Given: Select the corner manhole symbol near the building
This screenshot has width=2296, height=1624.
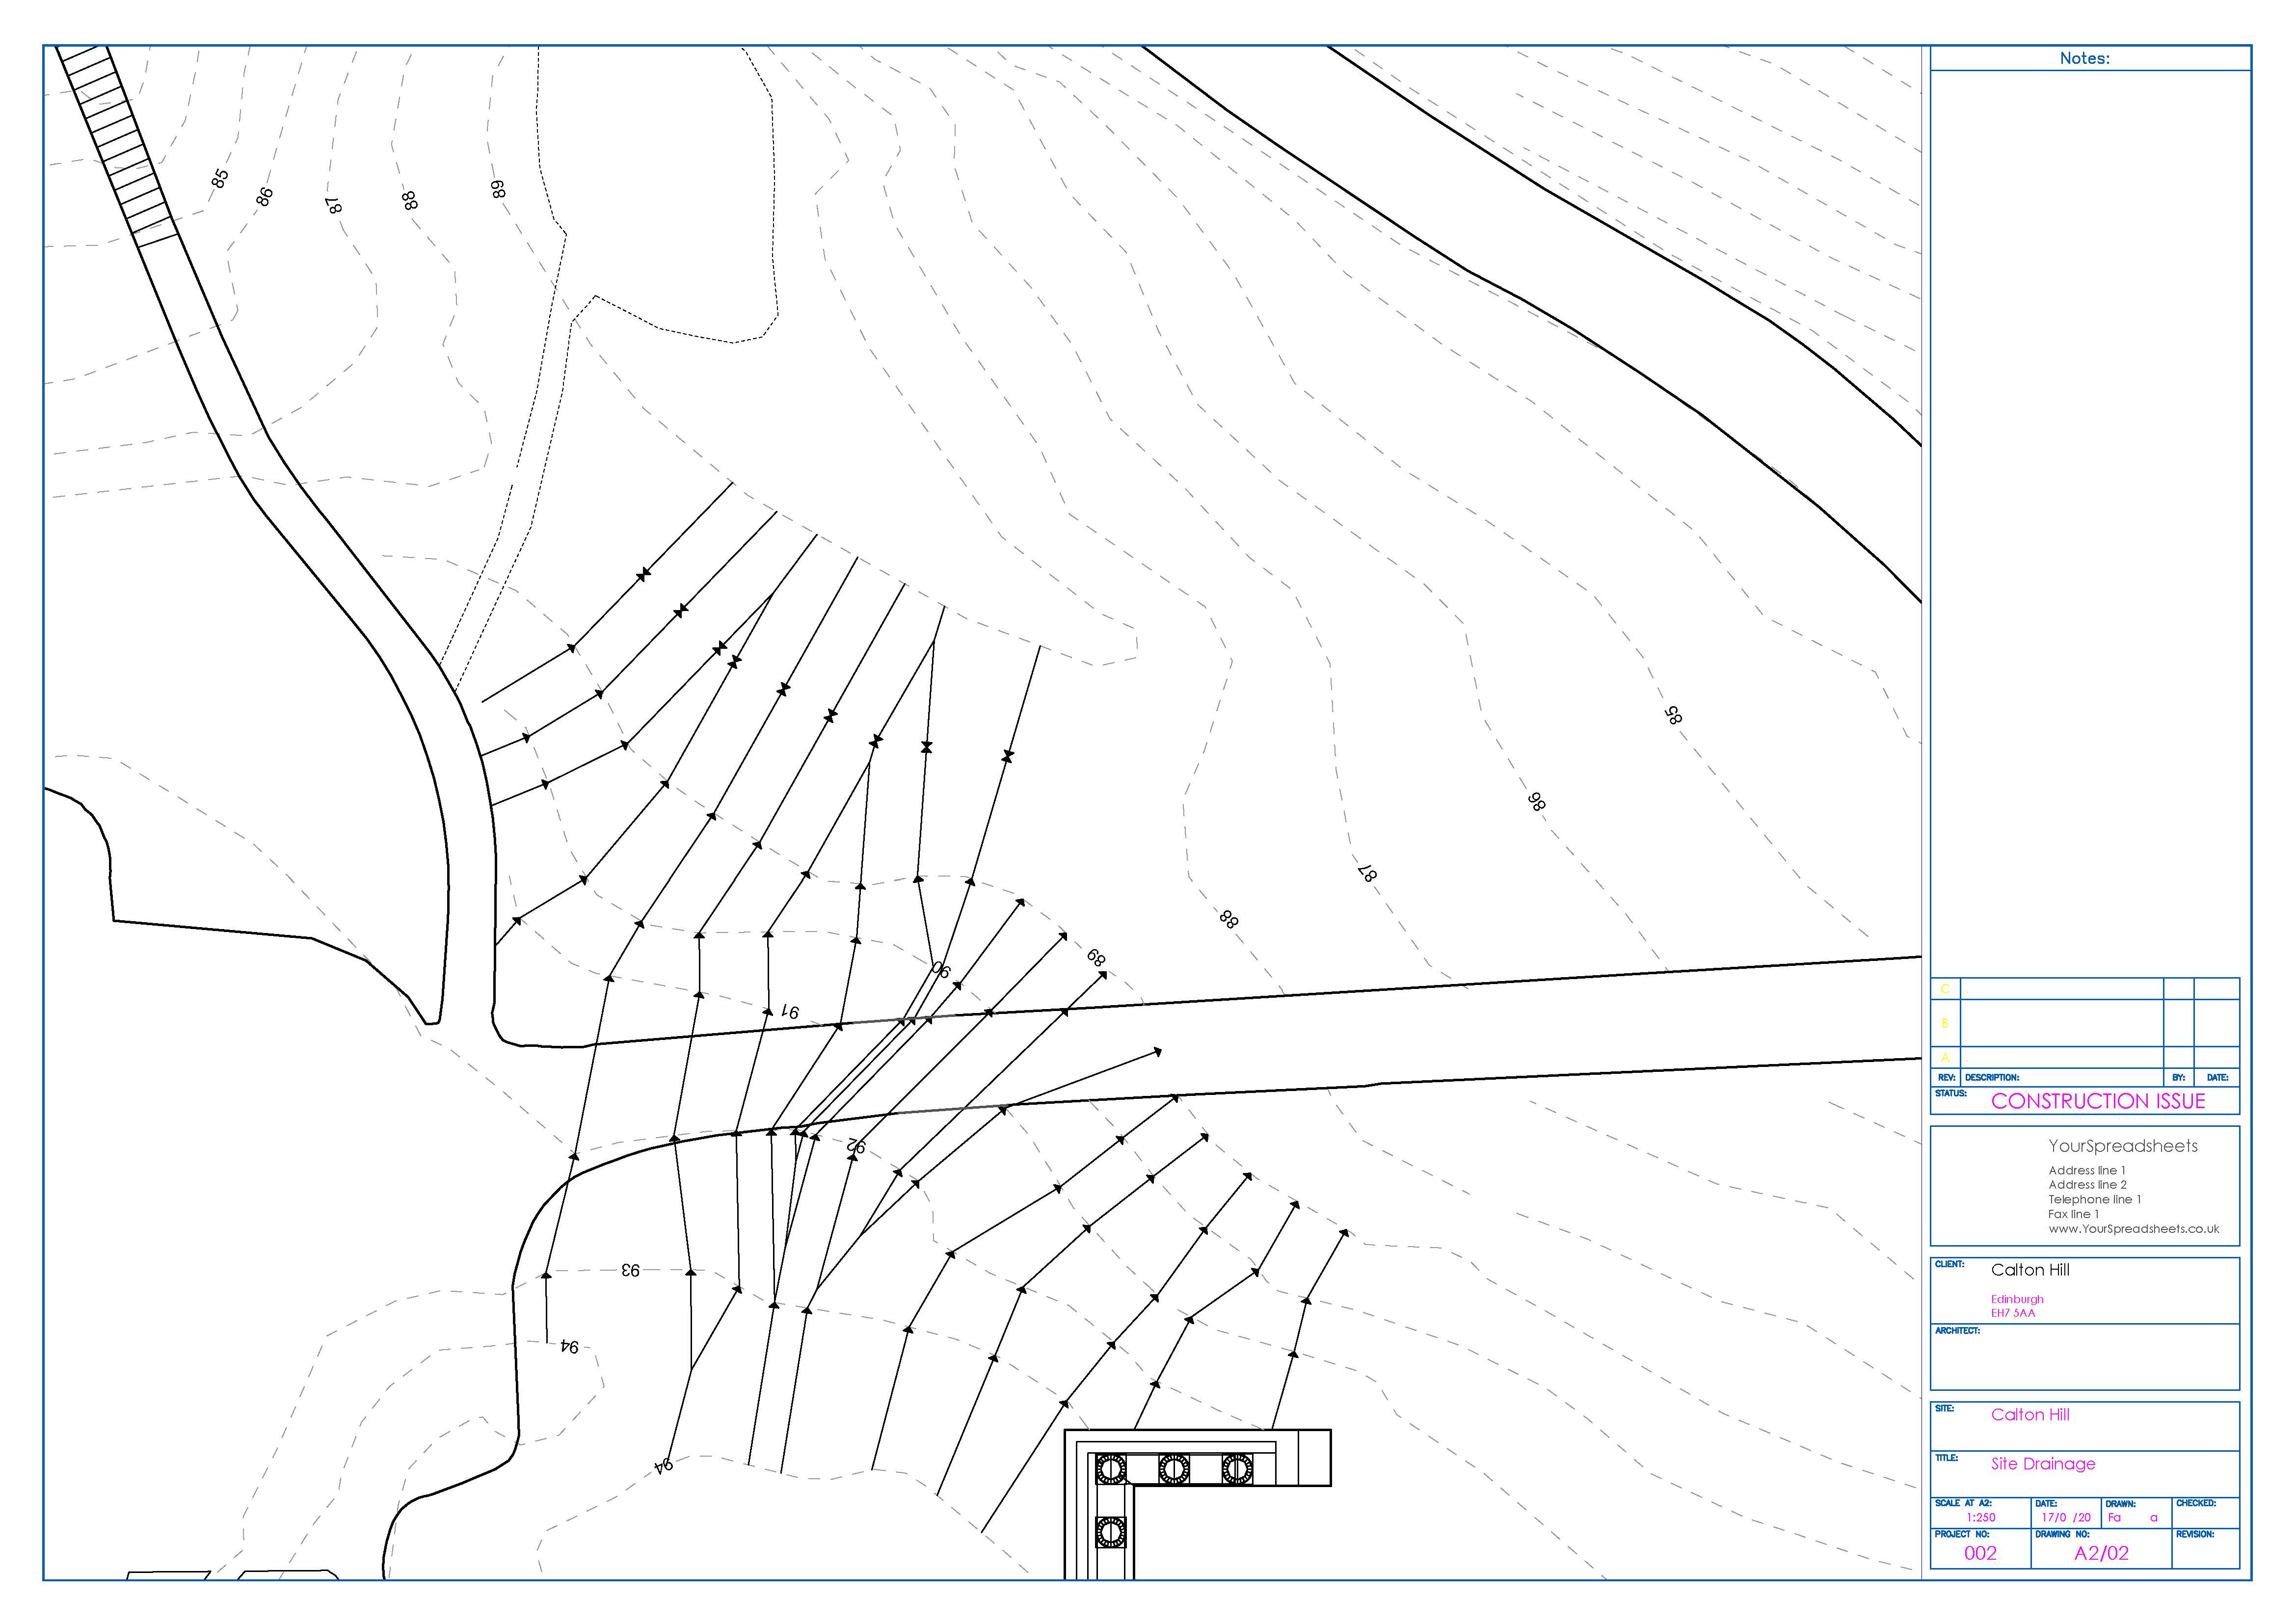Looking at the screenshot, I should coord(1111,1469).
